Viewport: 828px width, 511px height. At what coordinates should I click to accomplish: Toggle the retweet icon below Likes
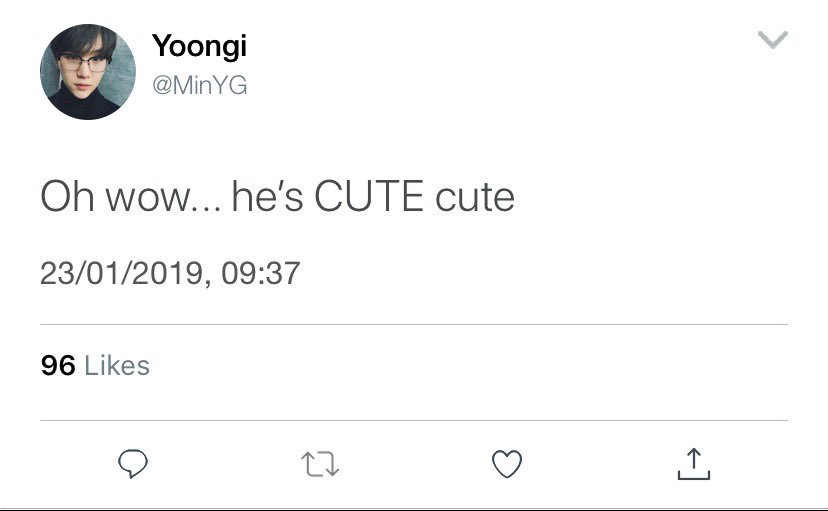320,464
